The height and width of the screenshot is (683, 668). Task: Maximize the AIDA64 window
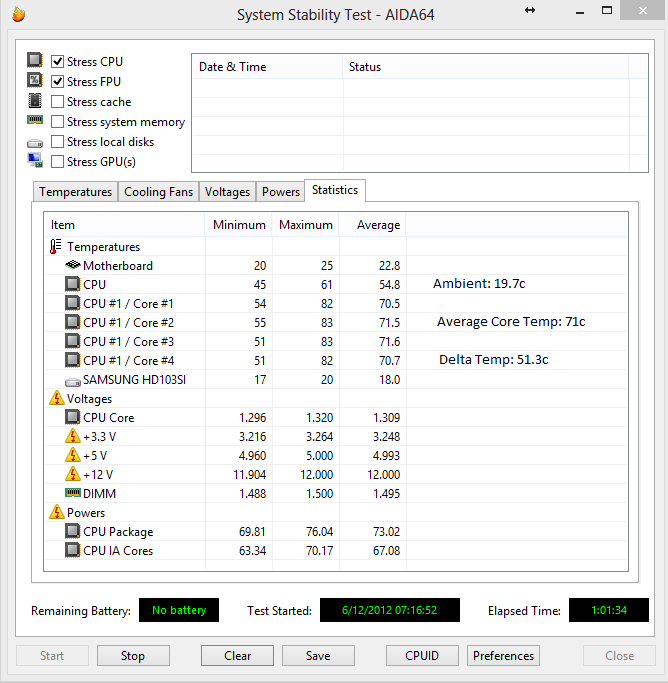[x=607, y=10]
